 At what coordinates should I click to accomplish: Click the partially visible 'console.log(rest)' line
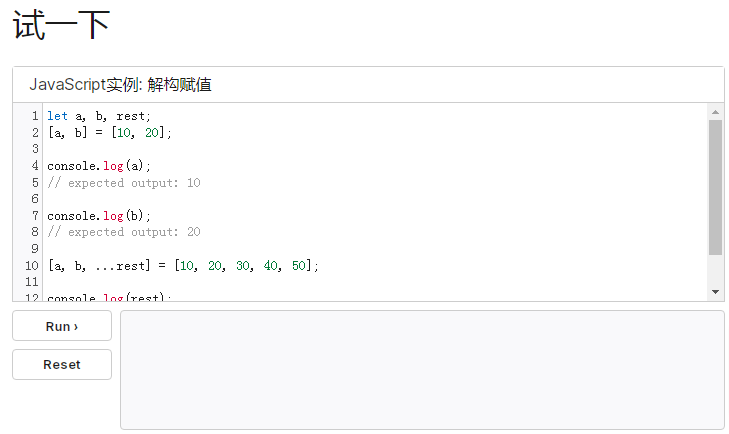click(x=110, y=297)
